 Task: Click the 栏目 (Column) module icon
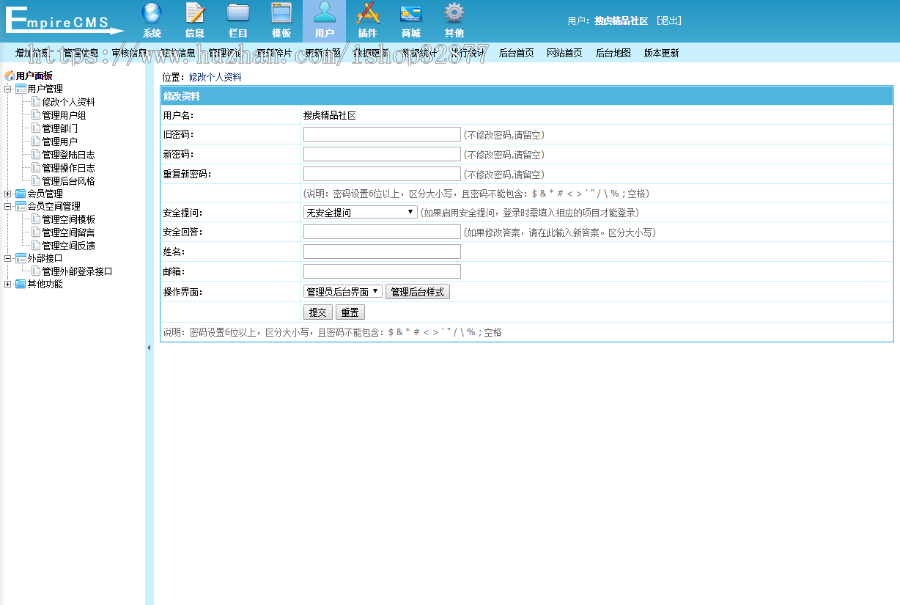click(238, 21)
